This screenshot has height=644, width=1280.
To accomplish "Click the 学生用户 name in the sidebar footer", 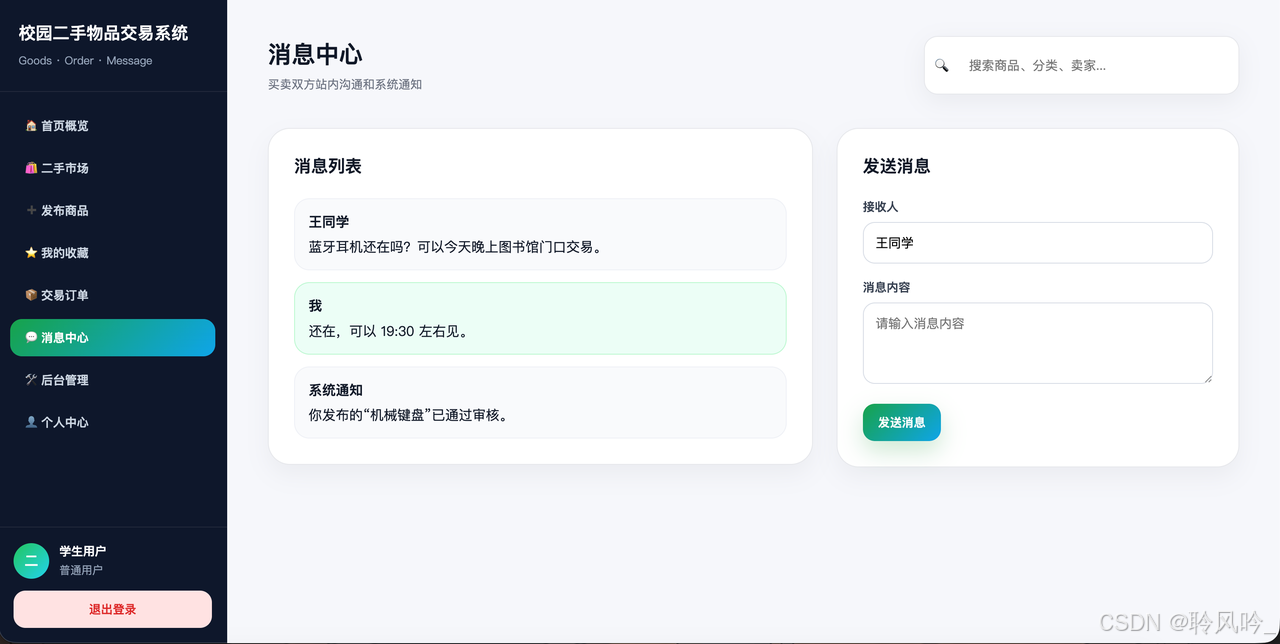I will point(82,551).
